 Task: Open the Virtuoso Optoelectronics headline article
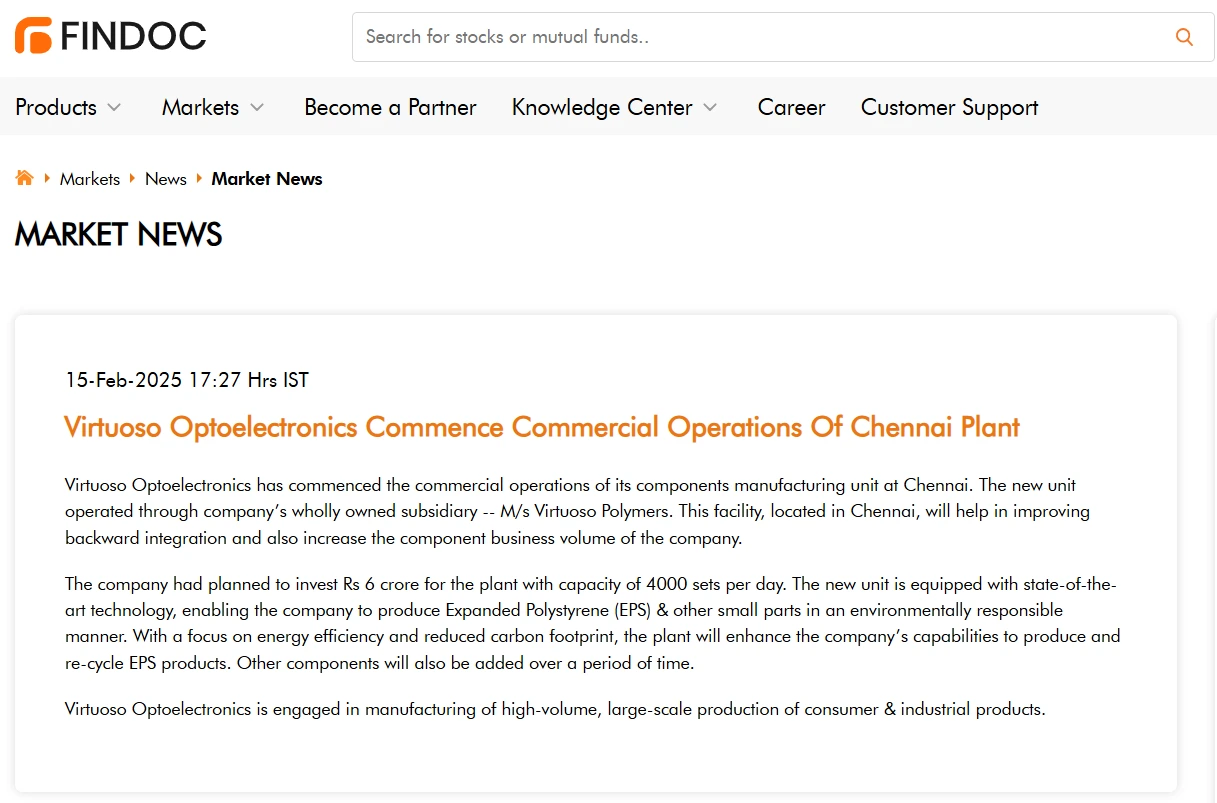(542, 427)
